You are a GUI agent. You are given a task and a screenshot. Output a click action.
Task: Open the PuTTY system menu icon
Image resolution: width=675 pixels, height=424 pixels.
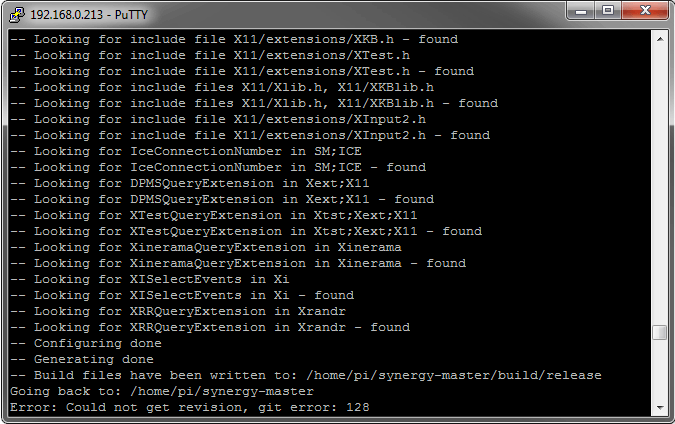15,13
